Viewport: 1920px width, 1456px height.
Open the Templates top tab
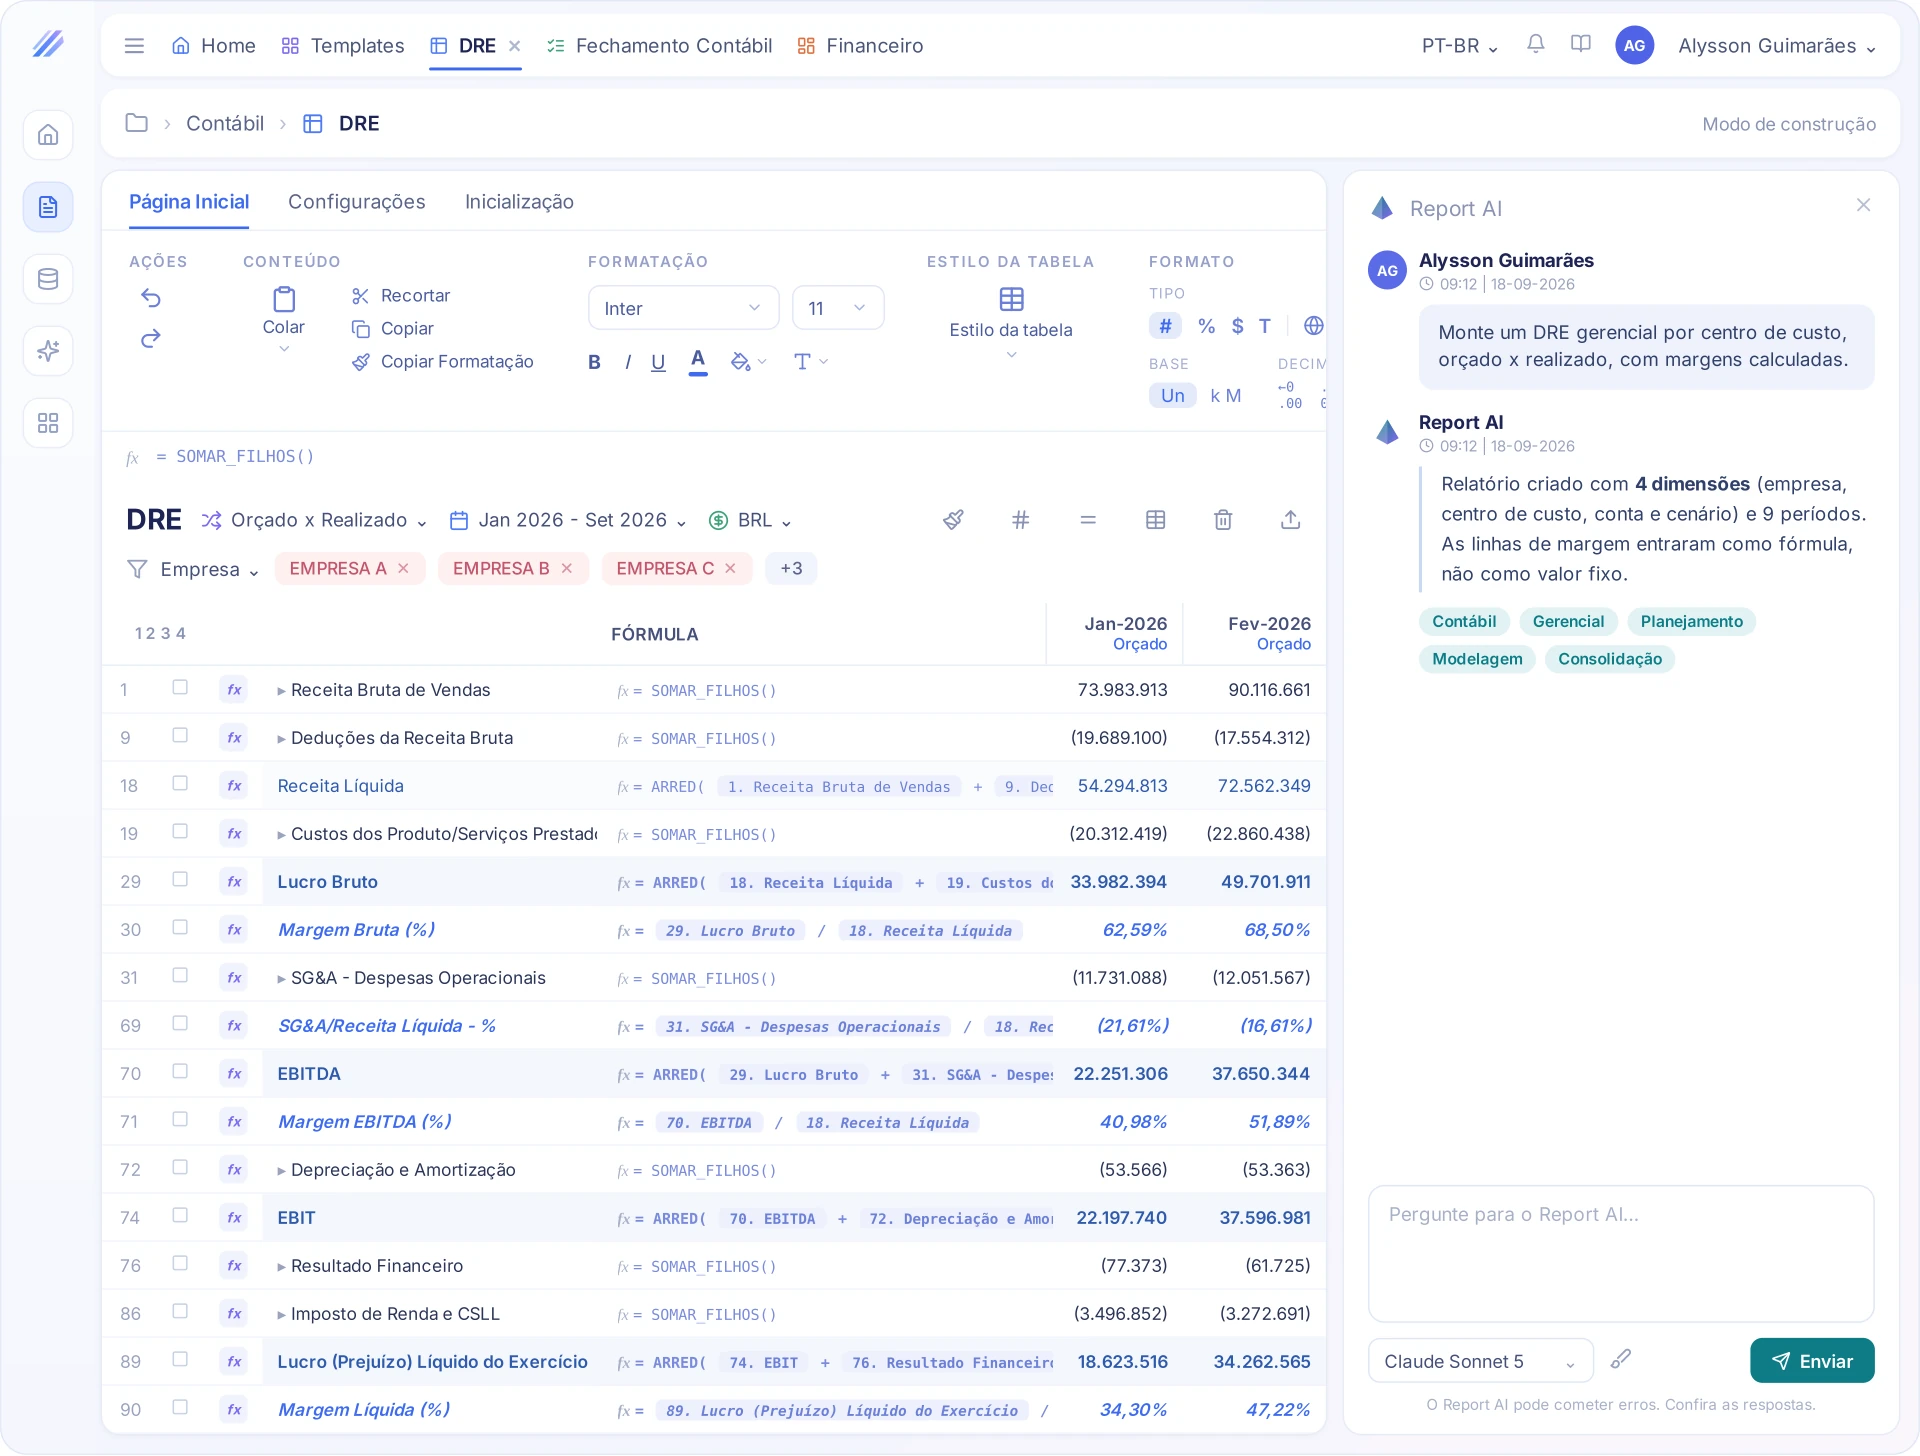pos(343,46)
